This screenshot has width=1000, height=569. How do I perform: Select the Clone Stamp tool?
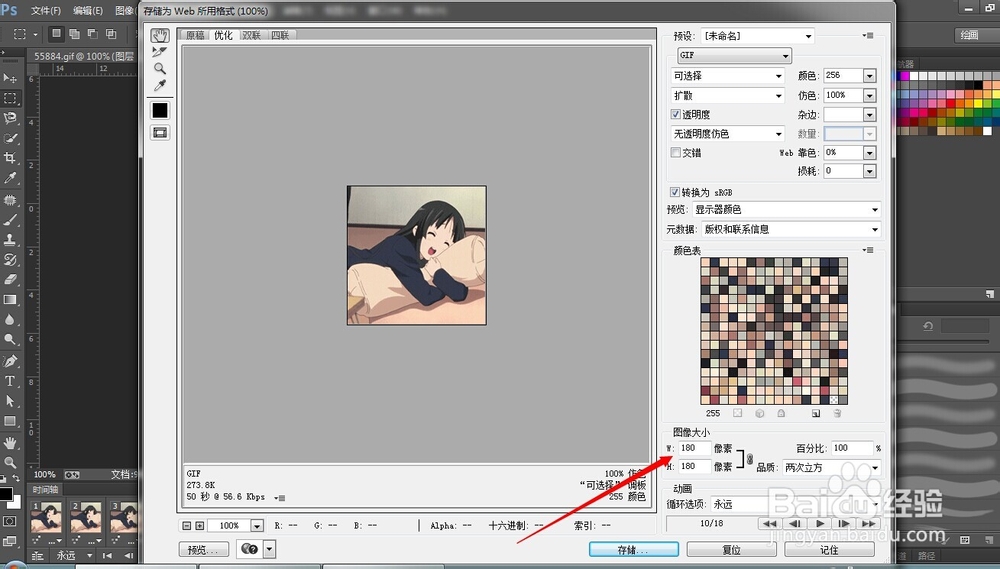click(x=10, y=240)
